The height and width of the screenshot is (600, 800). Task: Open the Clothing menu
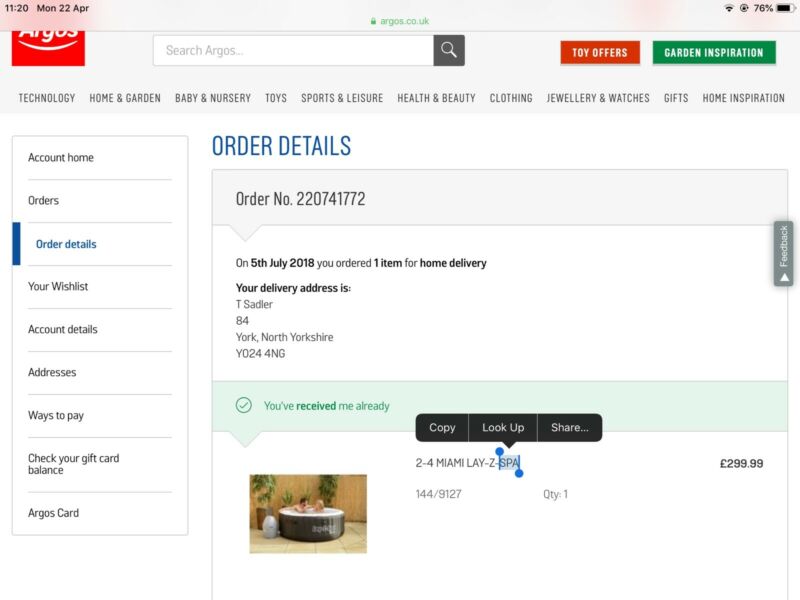coord(511,98)
